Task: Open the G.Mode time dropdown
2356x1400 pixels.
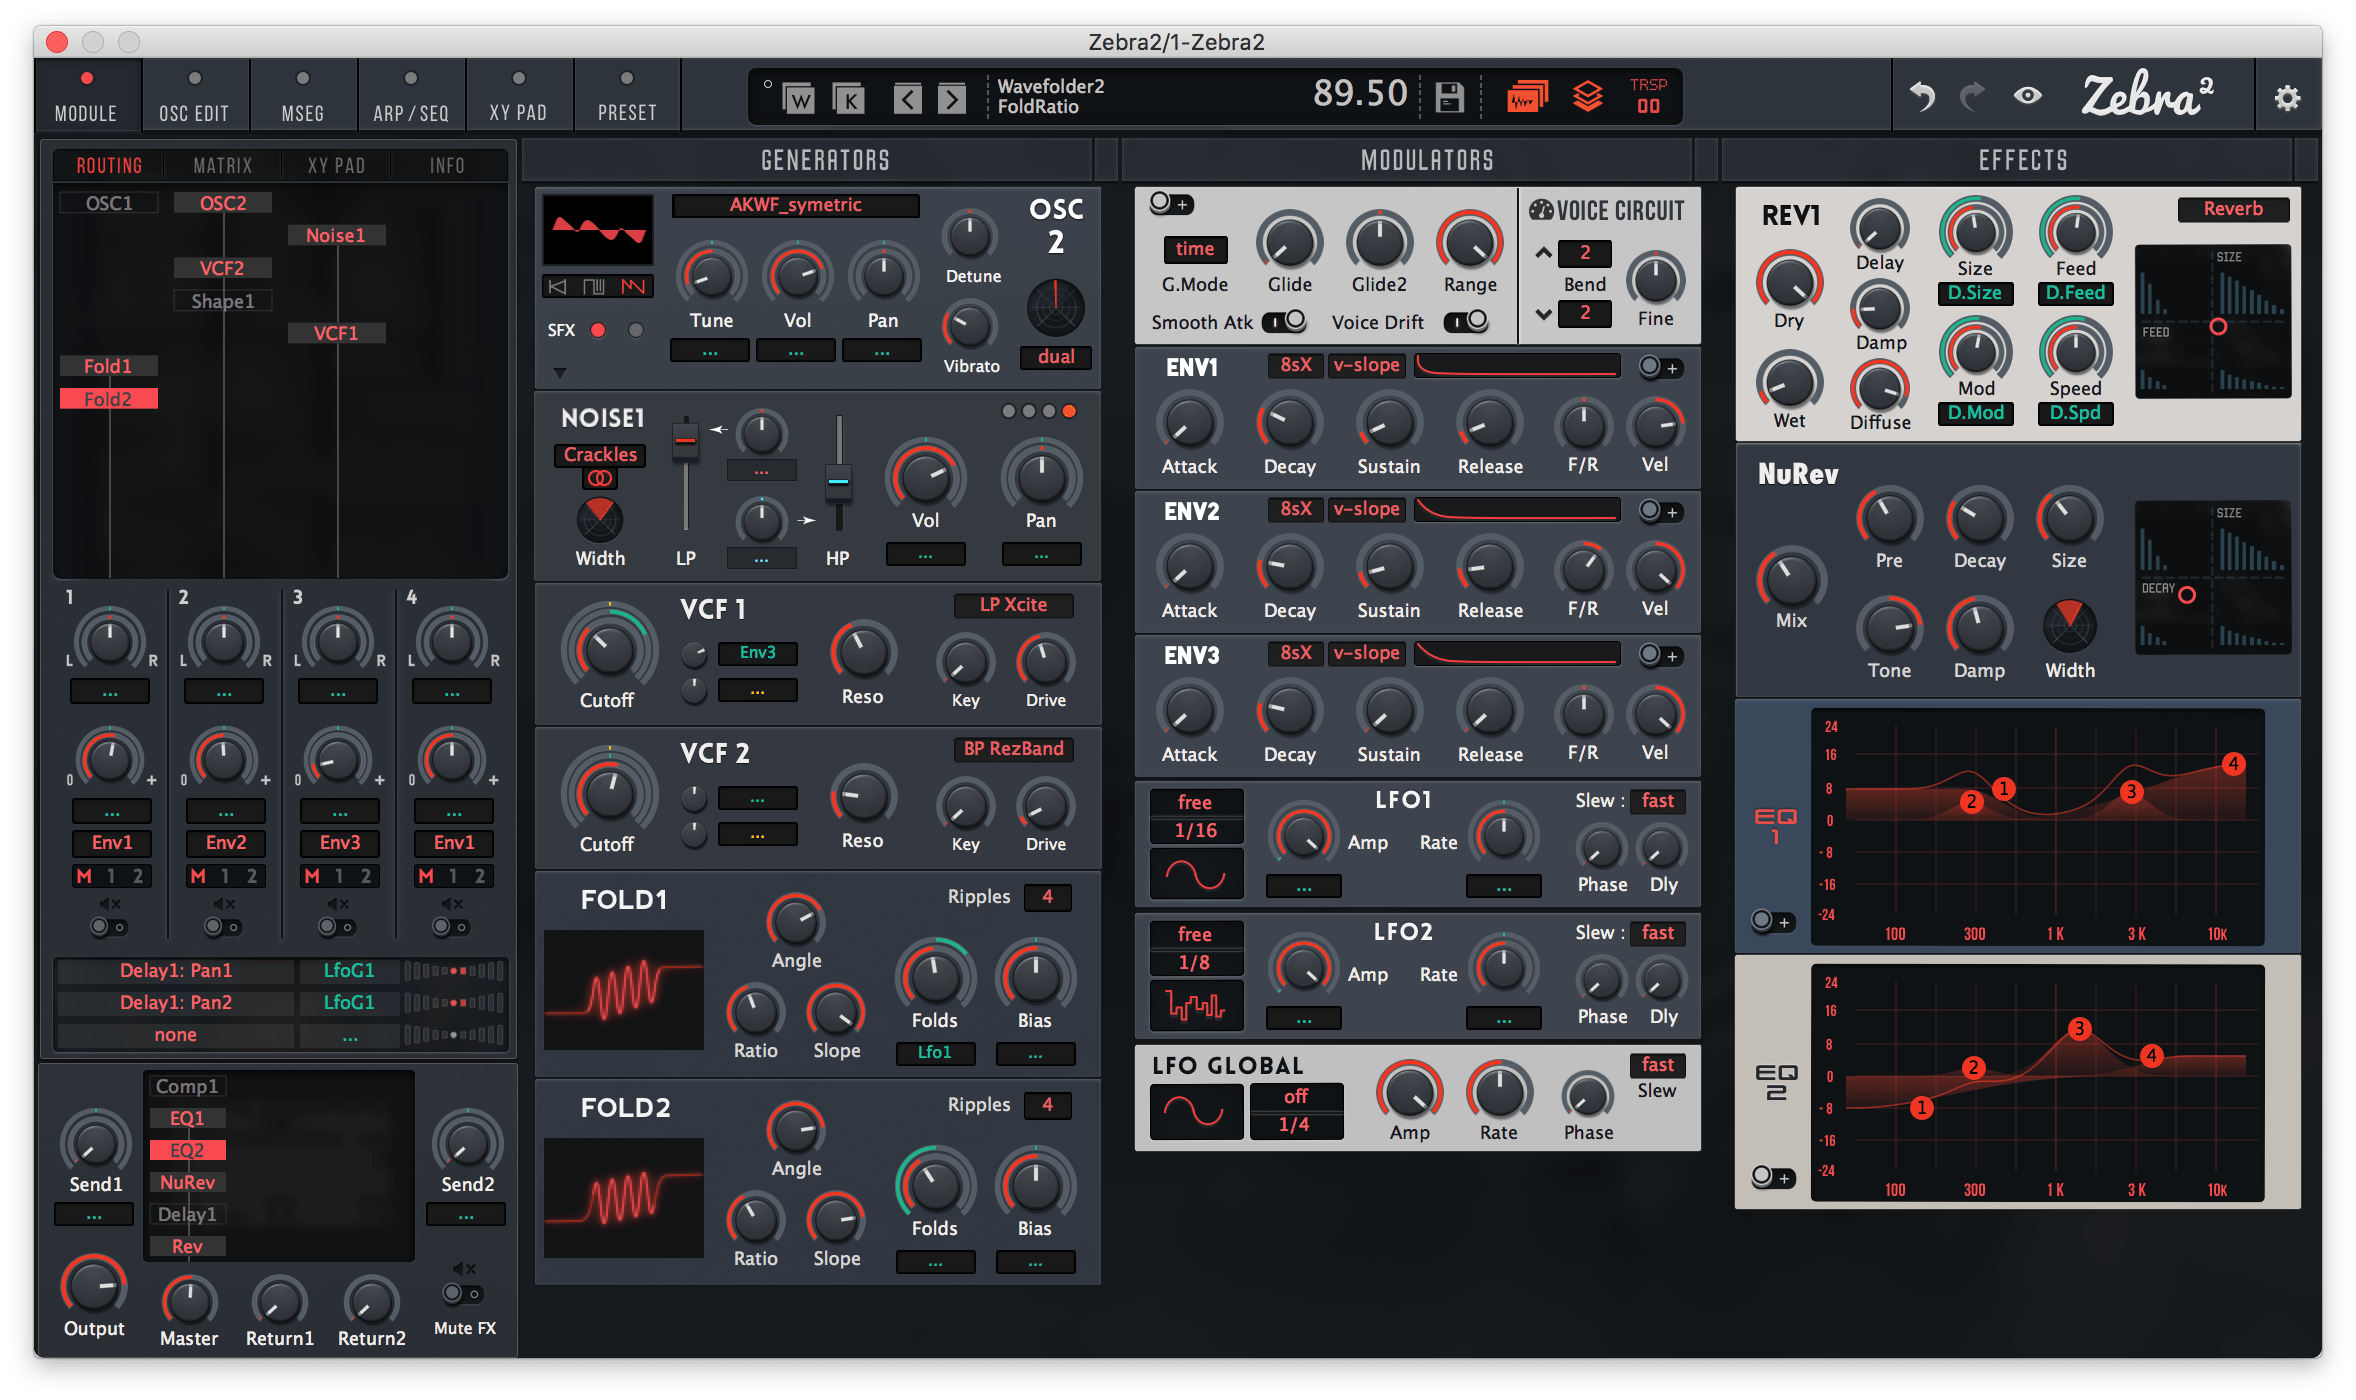Action: [x=1195, y=249]
